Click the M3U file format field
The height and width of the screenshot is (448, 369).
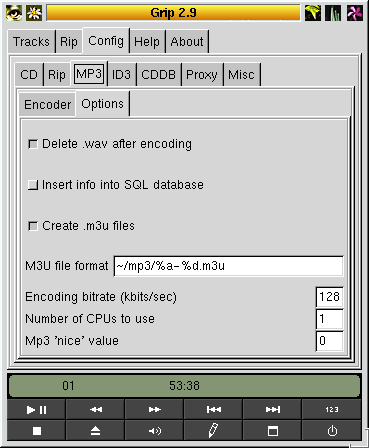point(228,266)
